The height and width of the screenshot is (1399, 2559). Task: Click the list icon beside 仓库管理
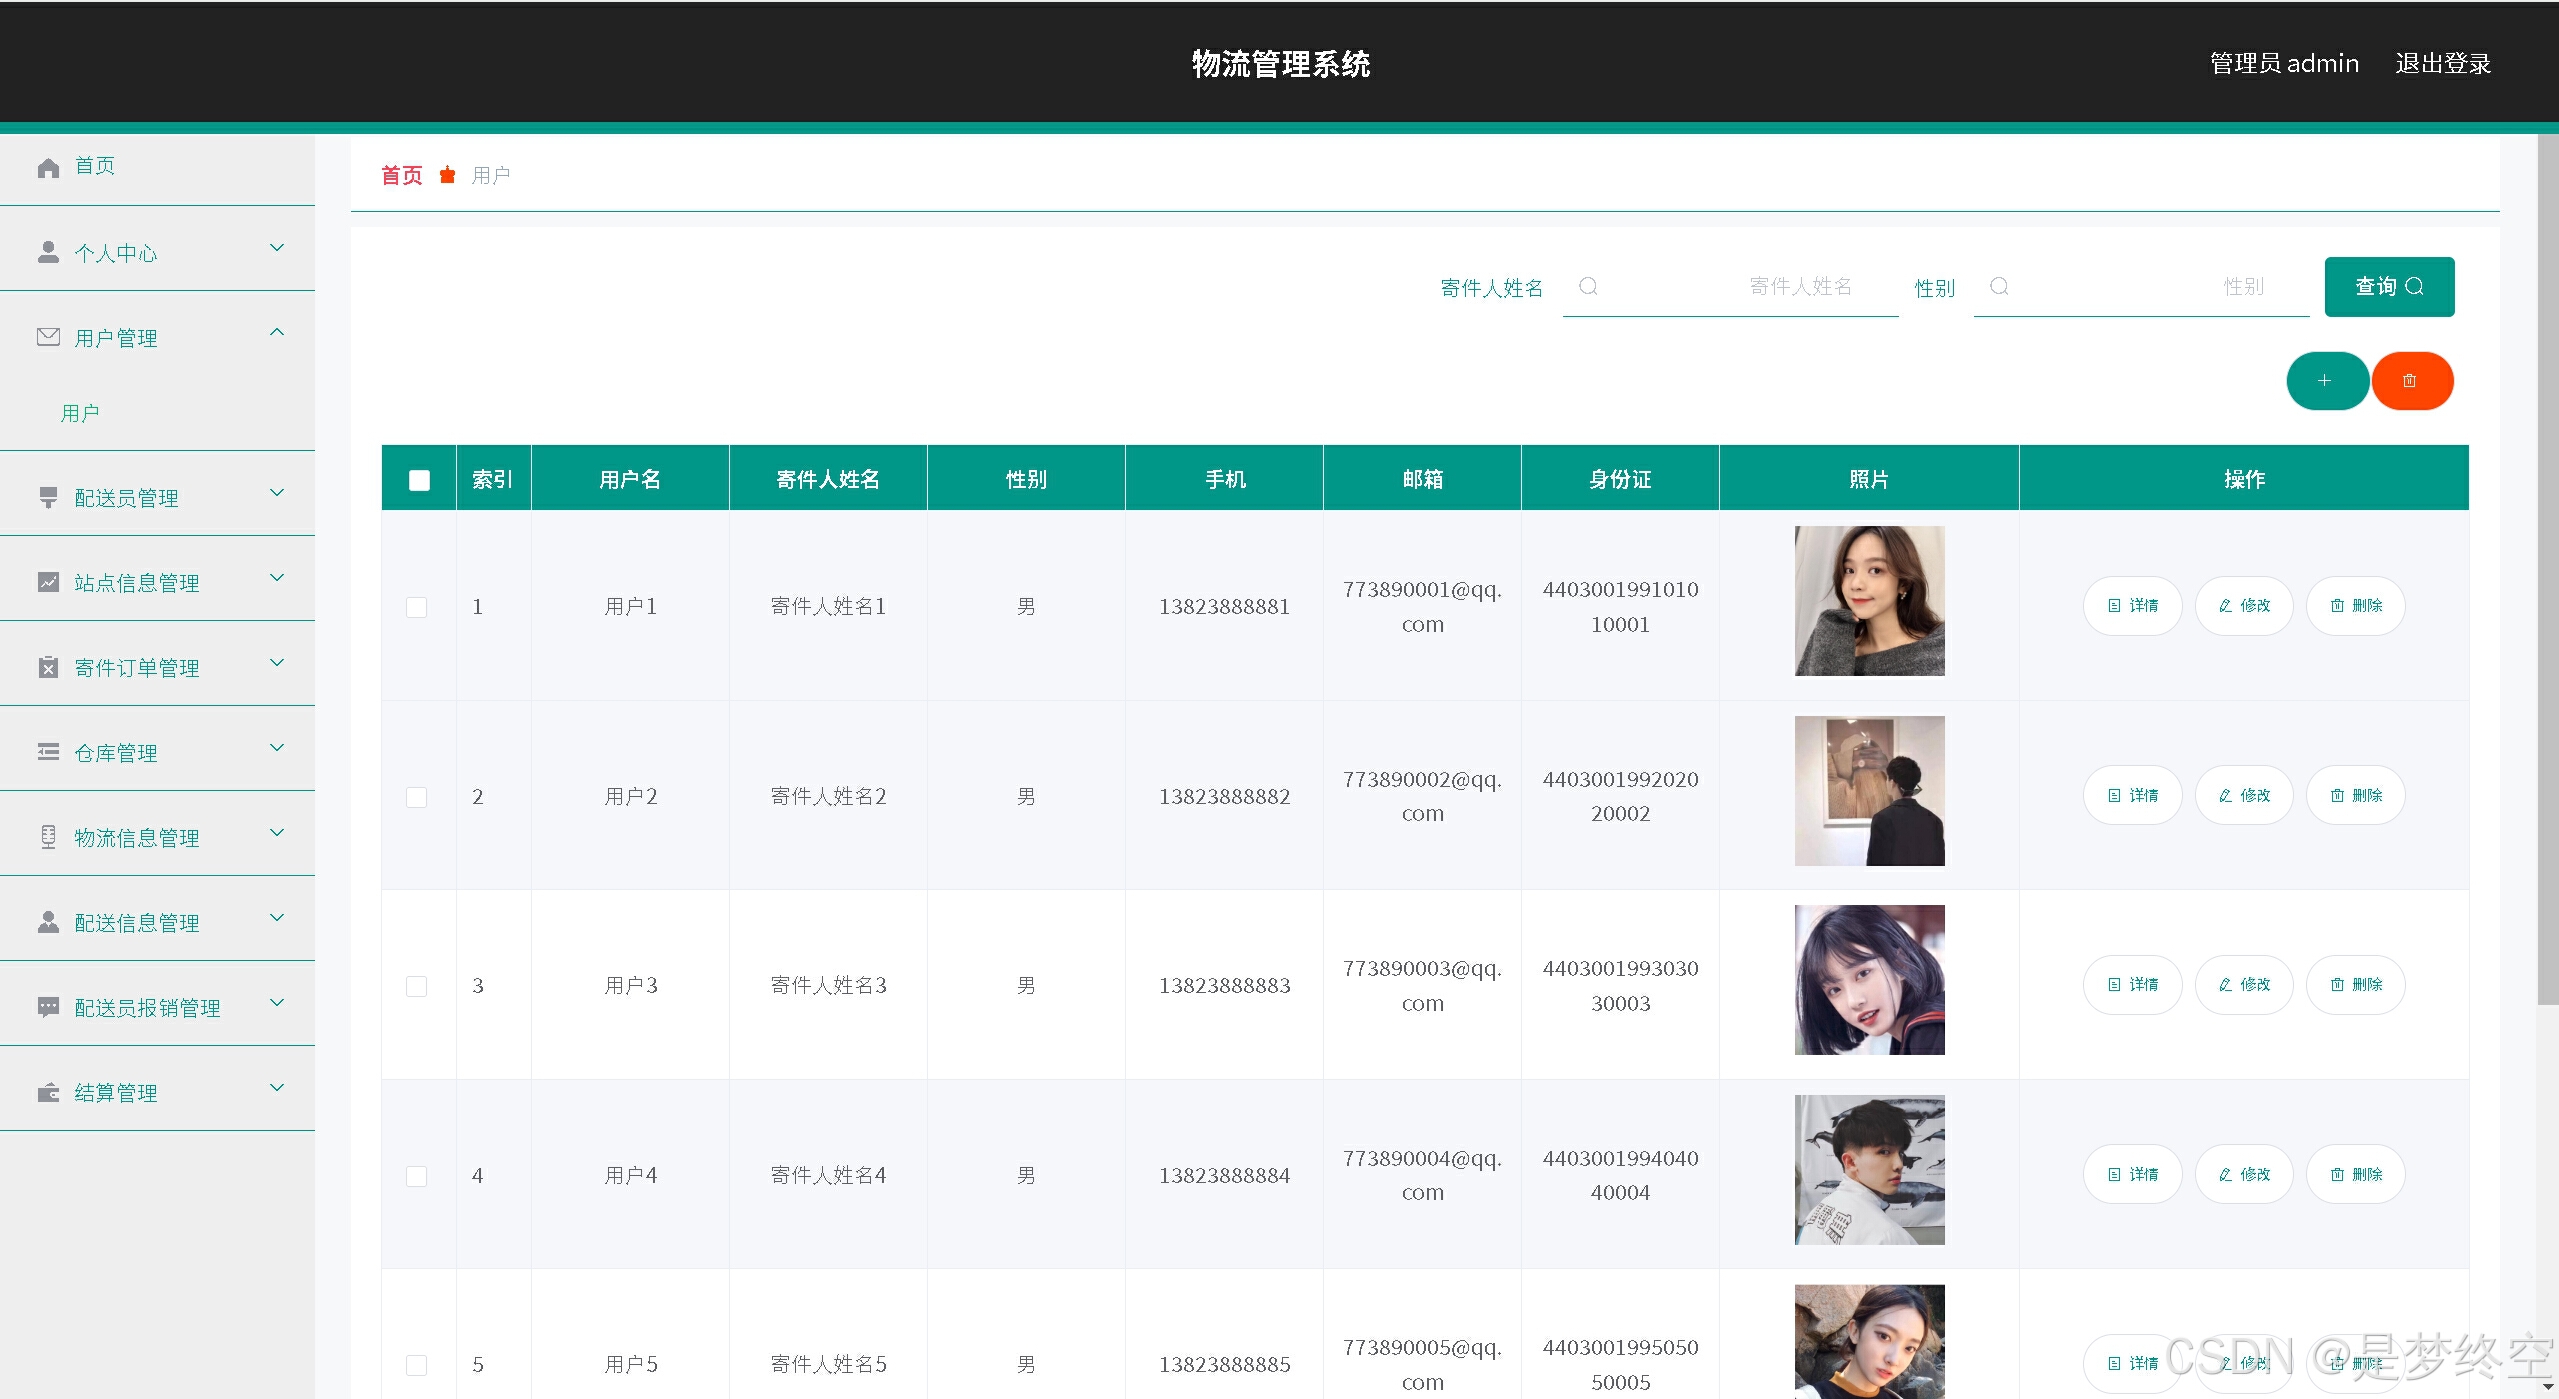[x=48, y=752]
